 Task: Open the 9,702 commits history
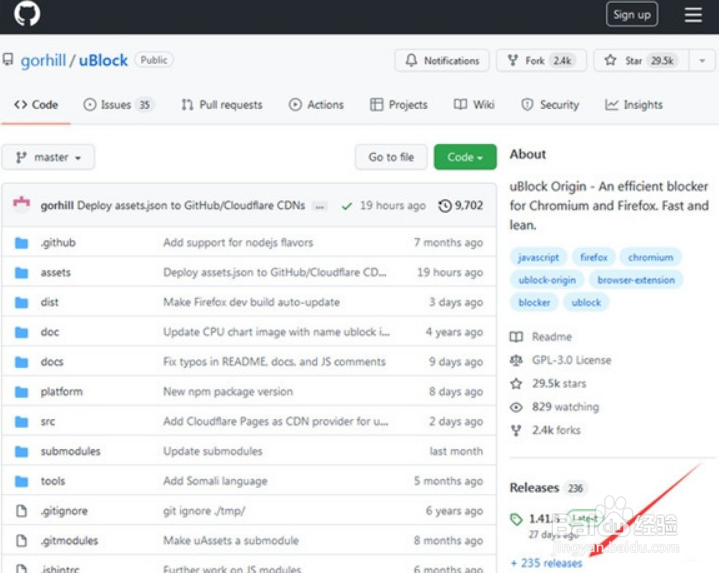coord(460,205)
